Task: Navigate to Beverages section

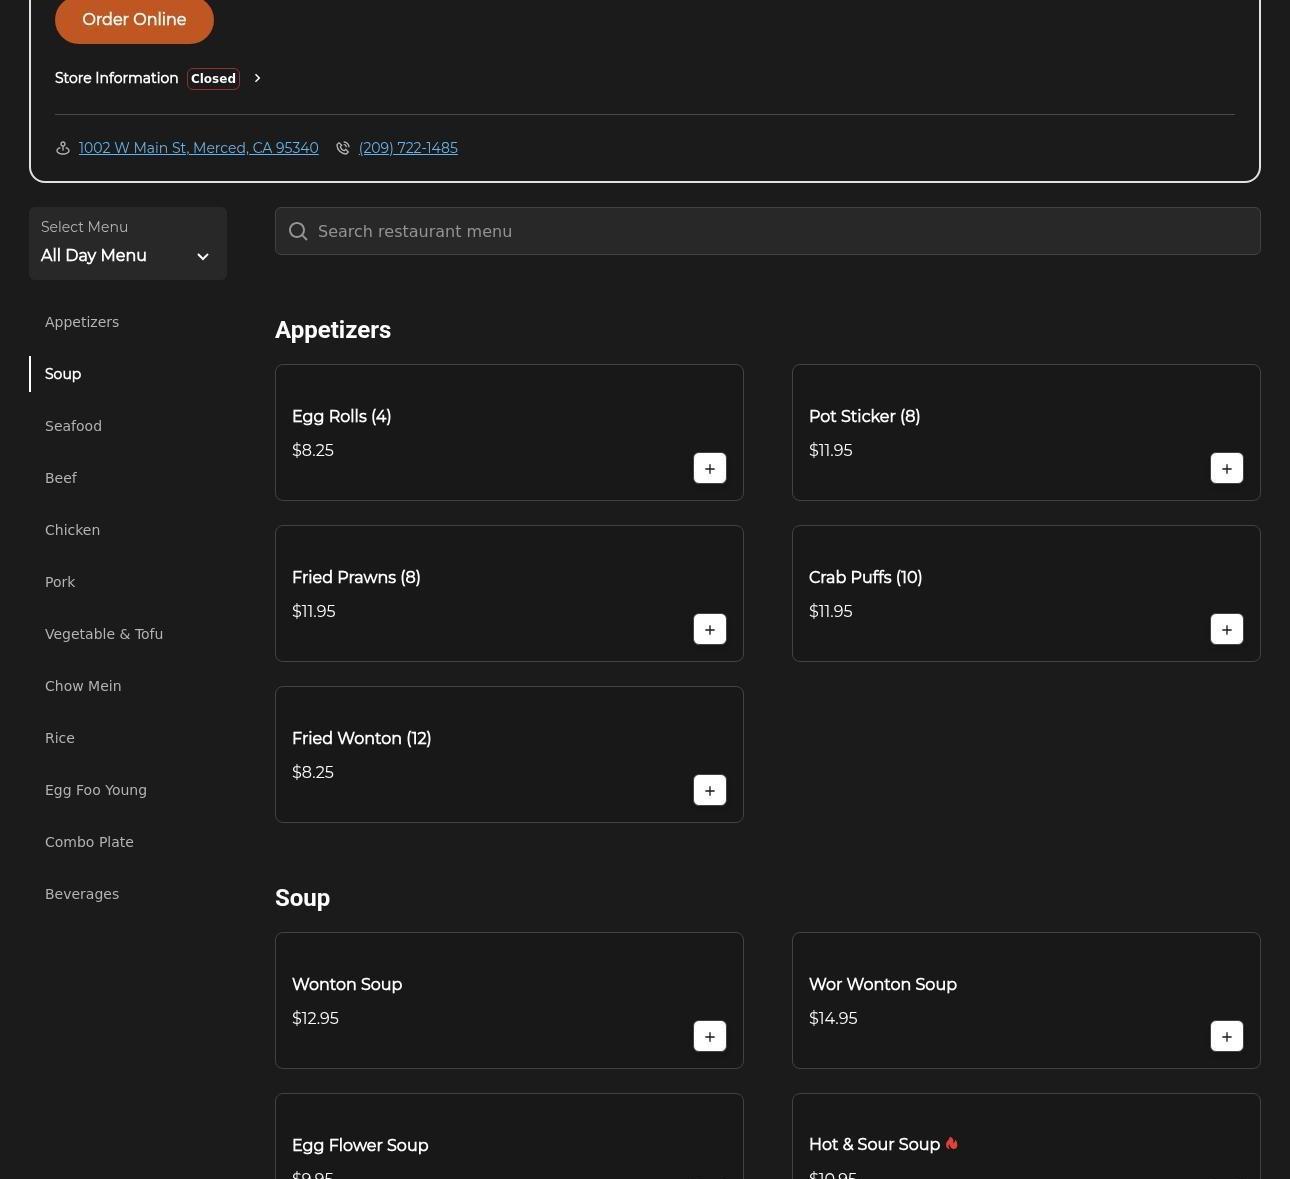Action: (82, 894)
